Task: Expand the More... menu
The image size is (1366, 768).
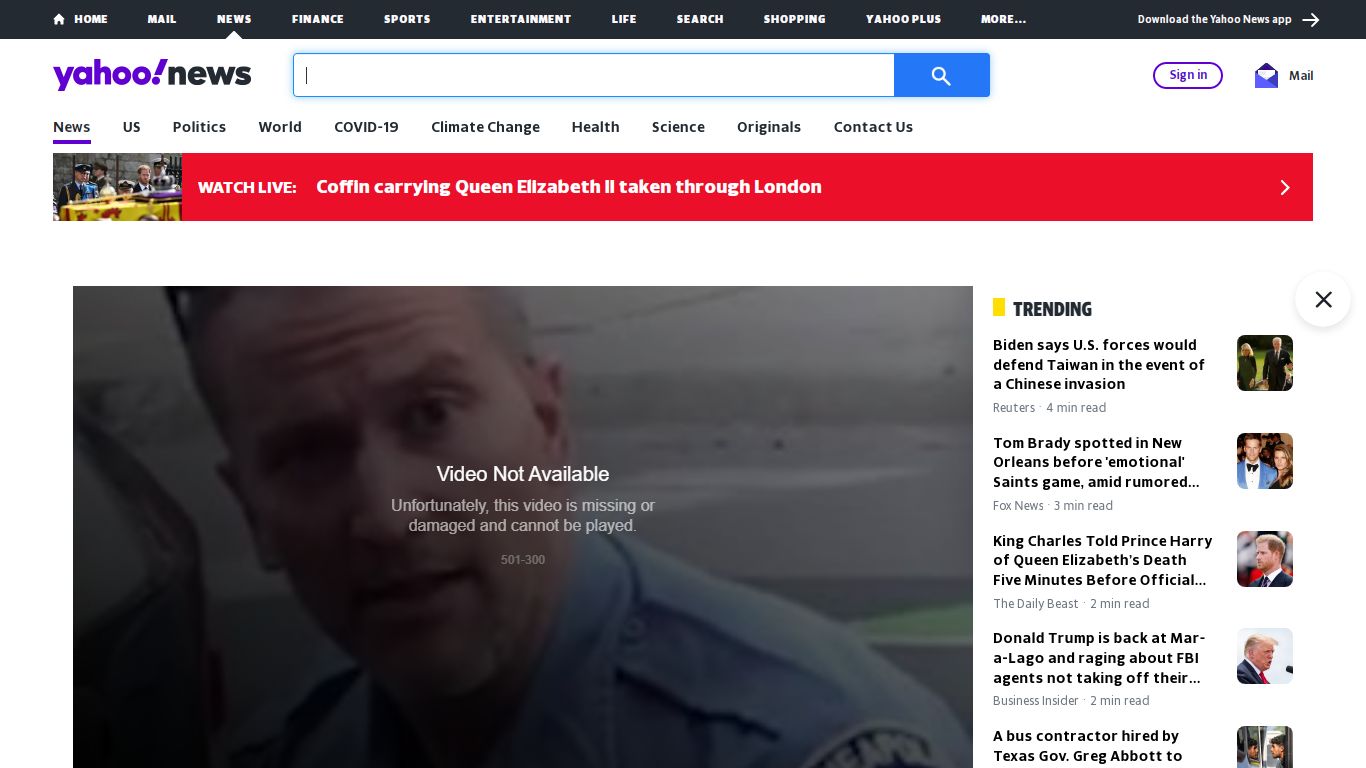Action: 1003,19
